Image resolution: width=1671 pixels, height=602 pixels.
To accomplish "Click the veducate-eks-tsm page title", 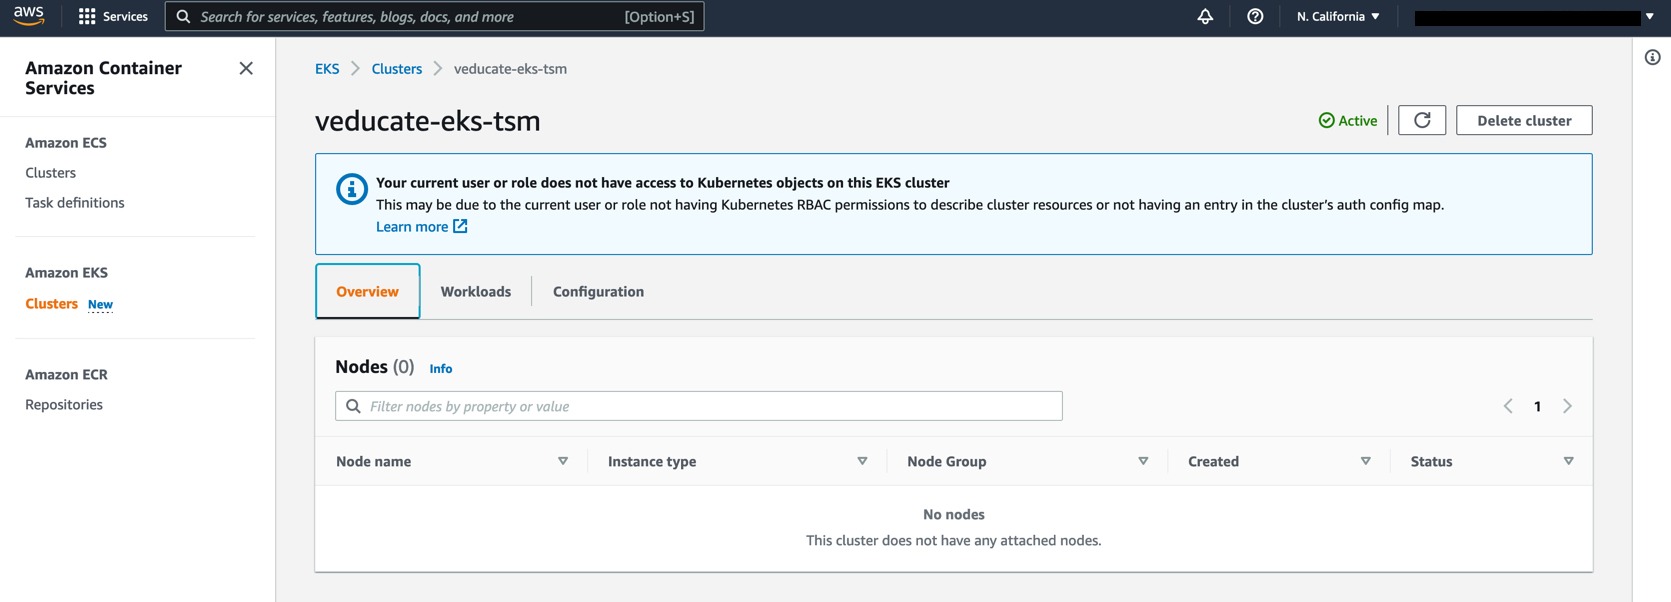I will click(x=427, y=120).
